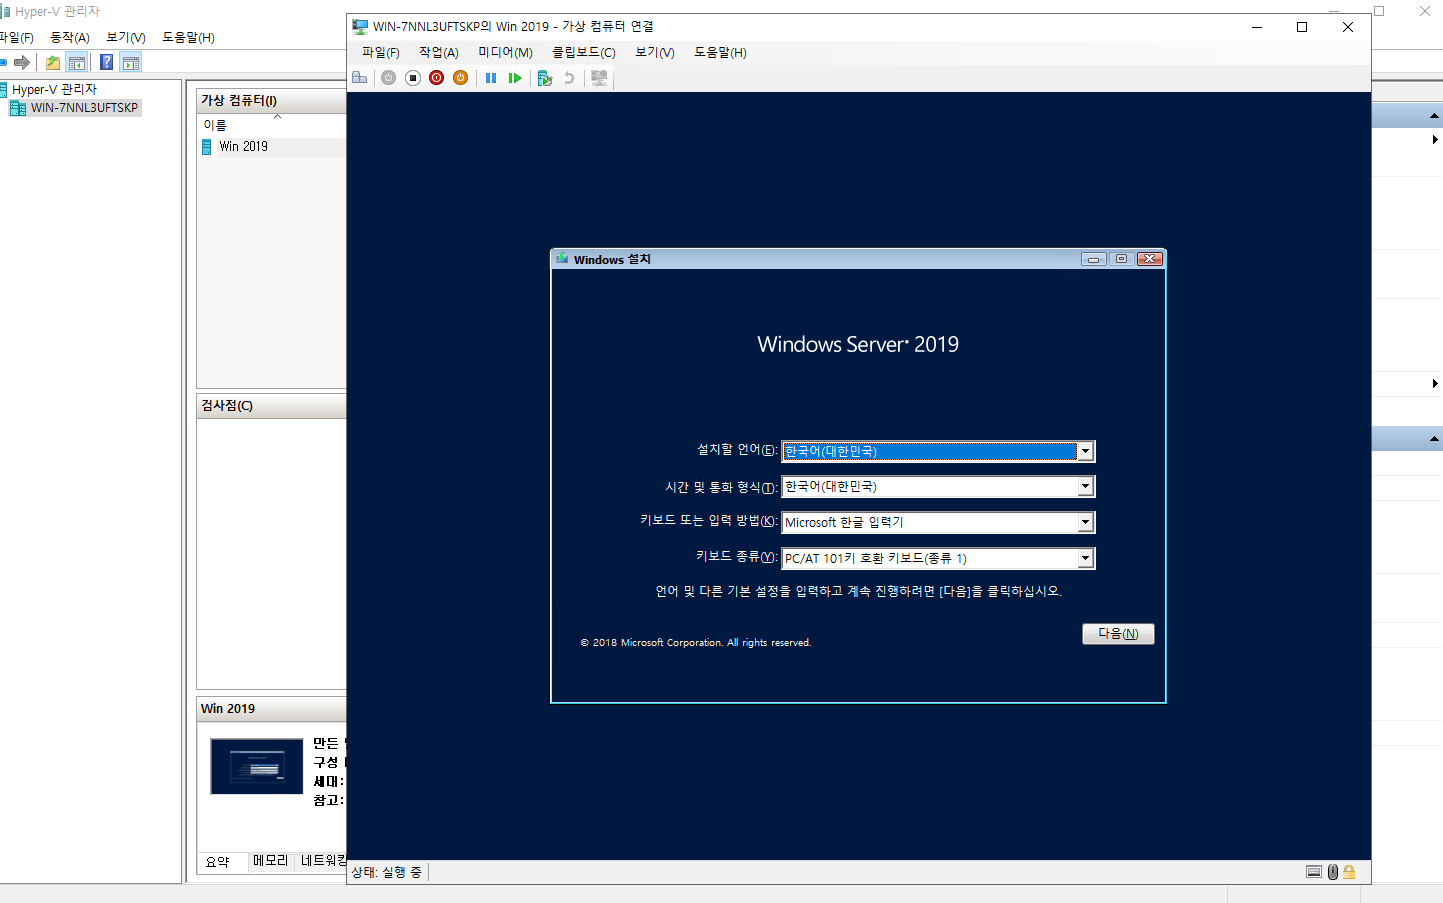Click the Win 2019 VM preview thumbnail
The height and width of the screenshot is (903, 1443).
pos(257,766)
